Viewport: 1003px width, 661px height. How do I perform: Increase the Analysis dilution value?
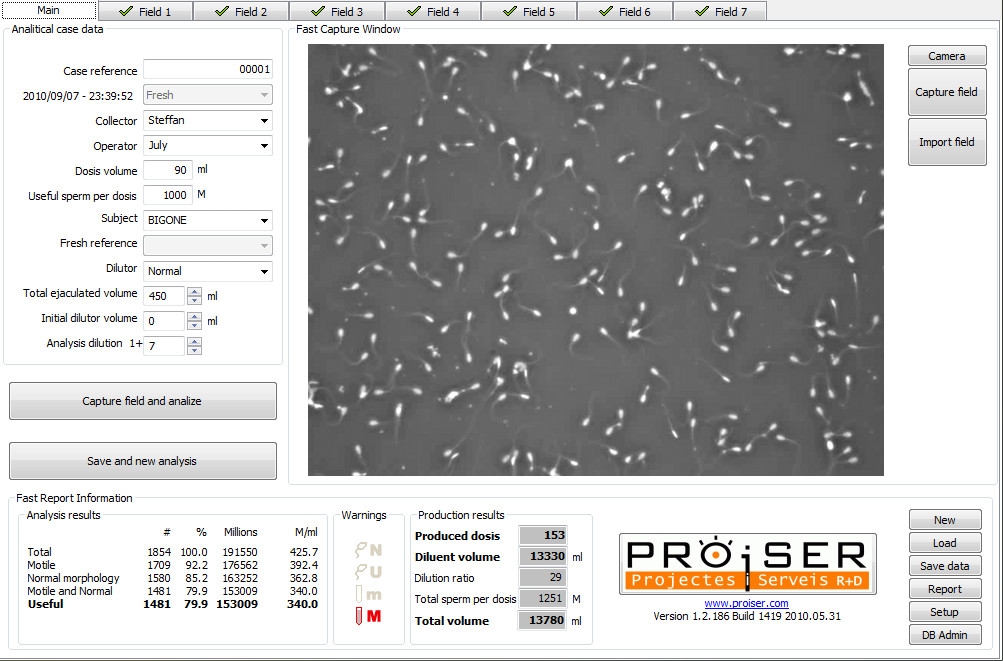click(x=194, y=341)
